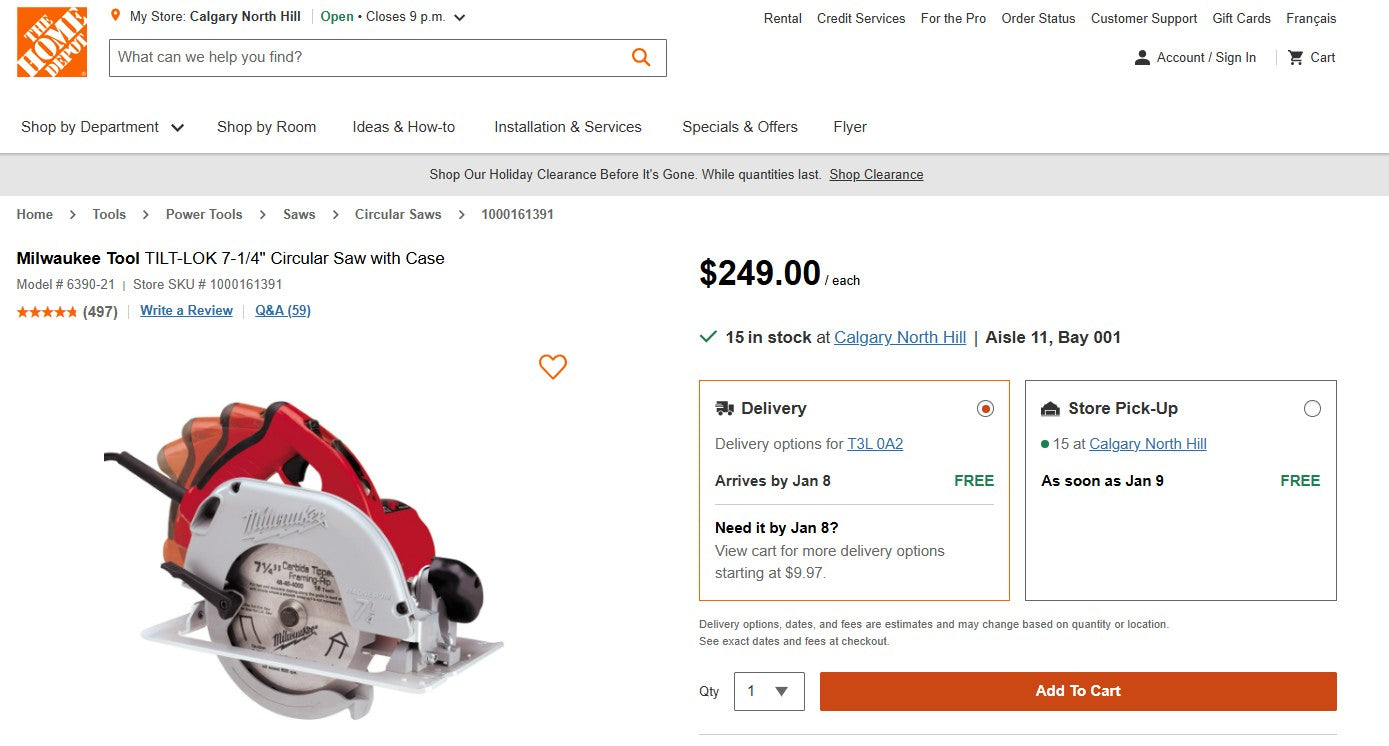Select the Delivery radio button

tap(985, 408)
